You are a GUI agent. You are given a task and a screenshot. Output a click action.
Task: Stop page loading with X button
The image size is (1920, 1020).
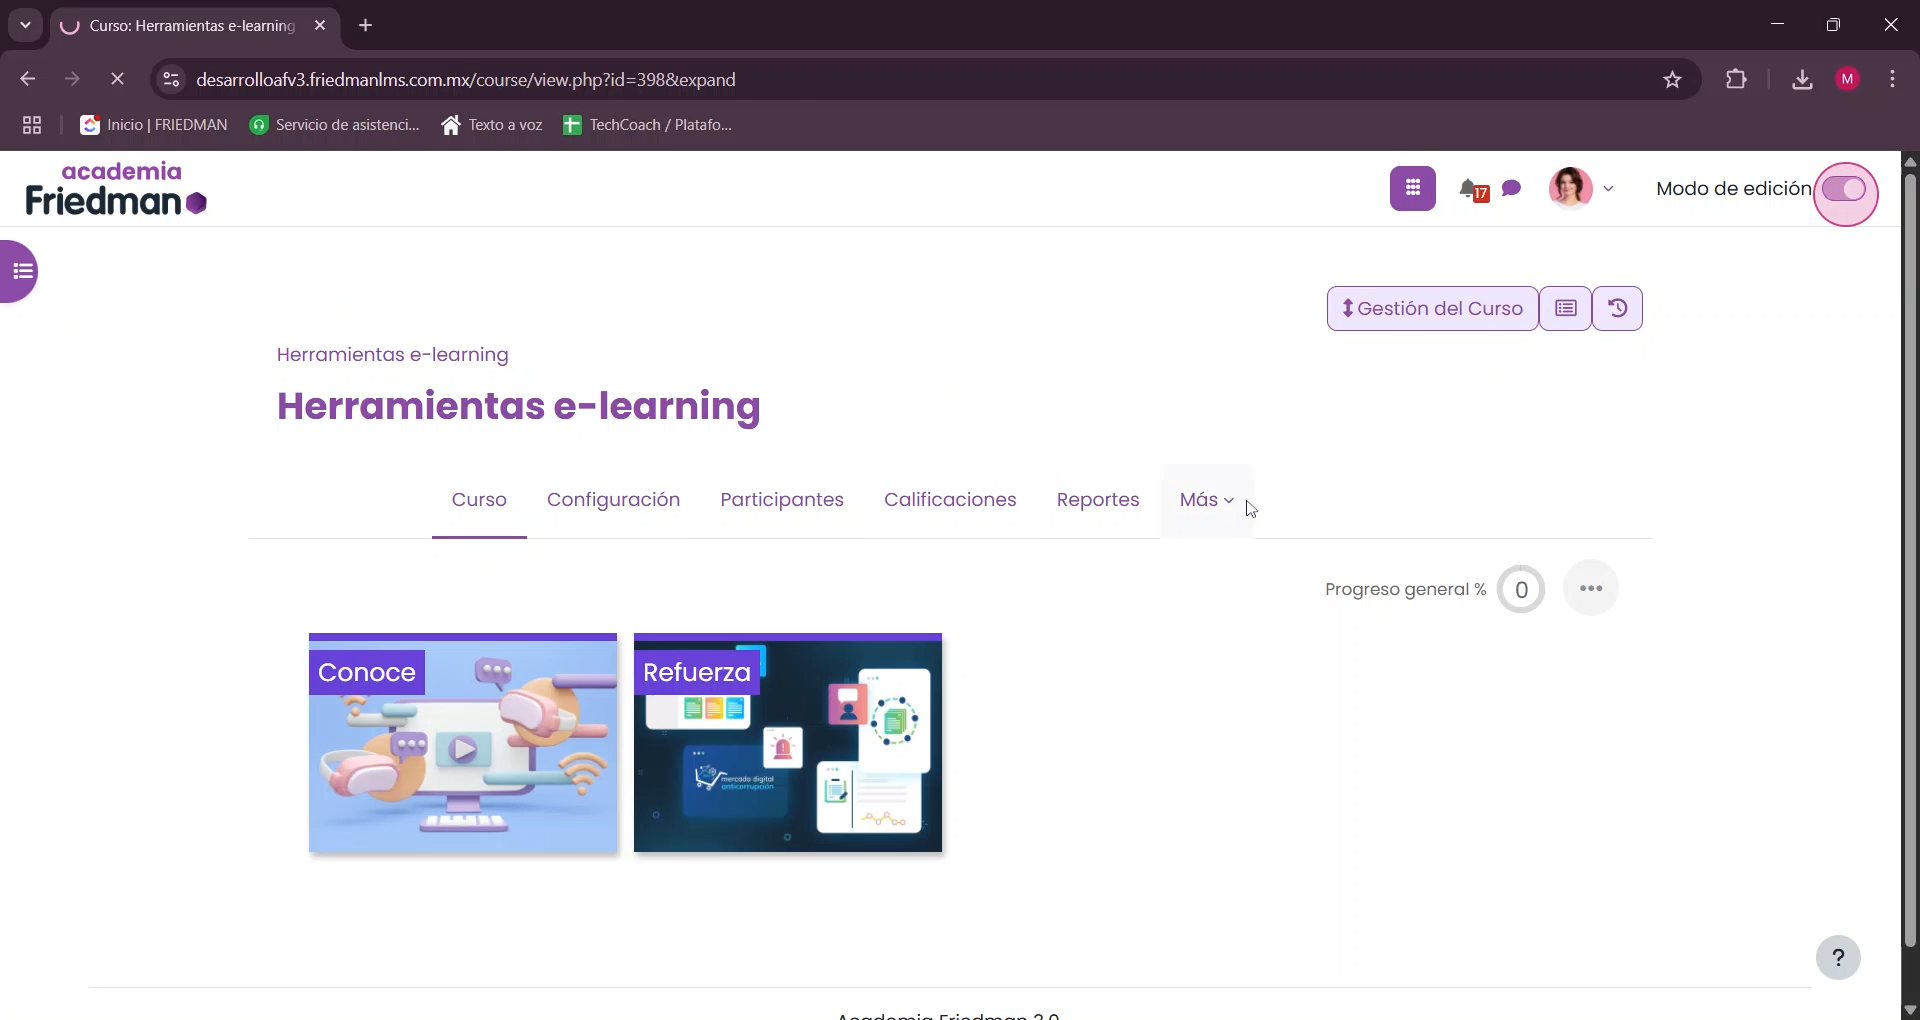tap(117, 79)
